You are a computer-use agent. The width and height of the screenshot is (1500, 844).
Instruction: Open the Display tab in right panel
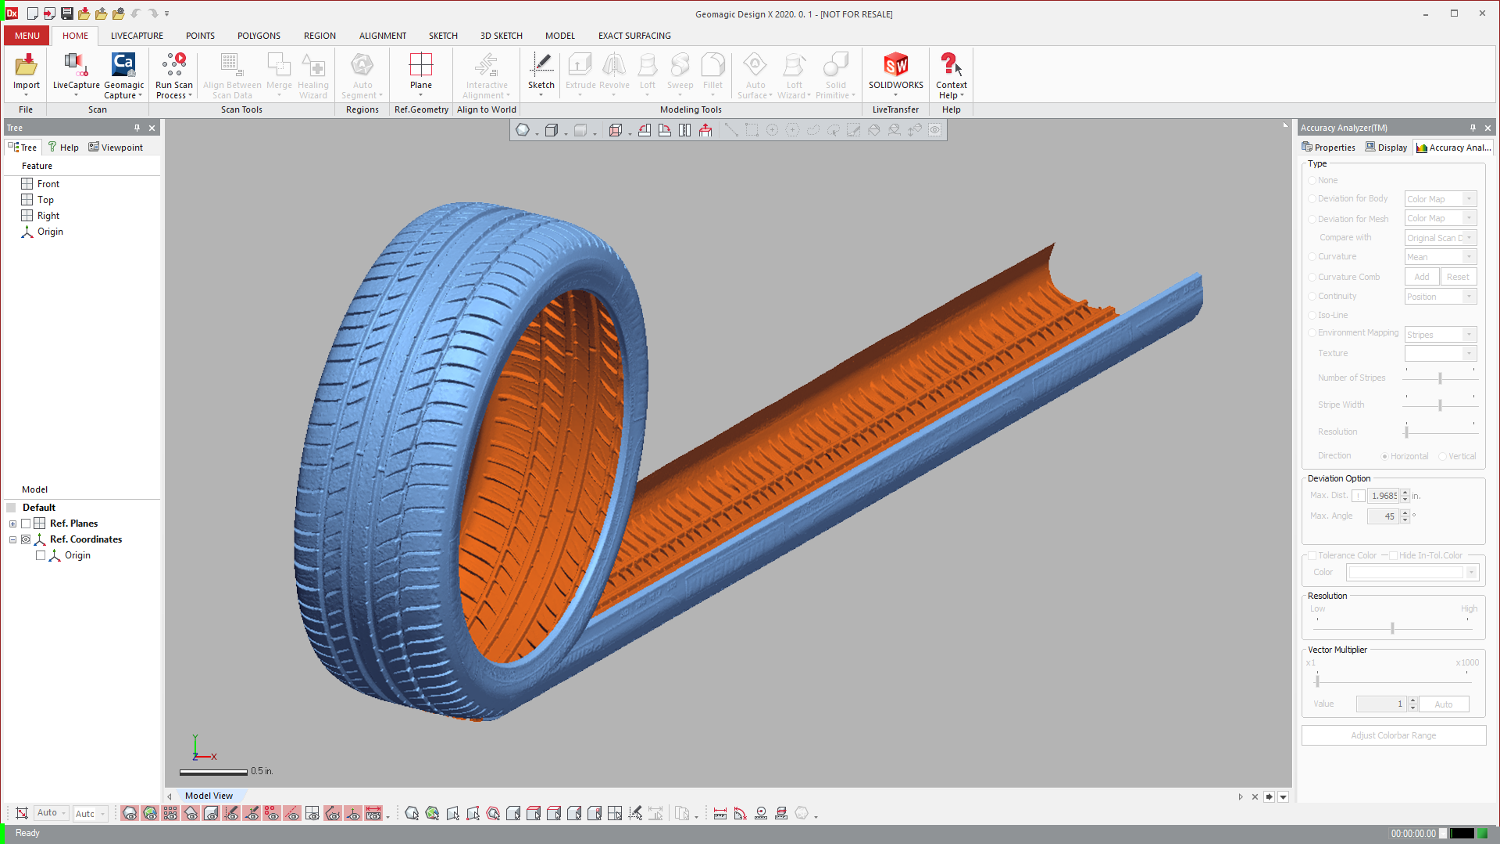coord(1386,147)
